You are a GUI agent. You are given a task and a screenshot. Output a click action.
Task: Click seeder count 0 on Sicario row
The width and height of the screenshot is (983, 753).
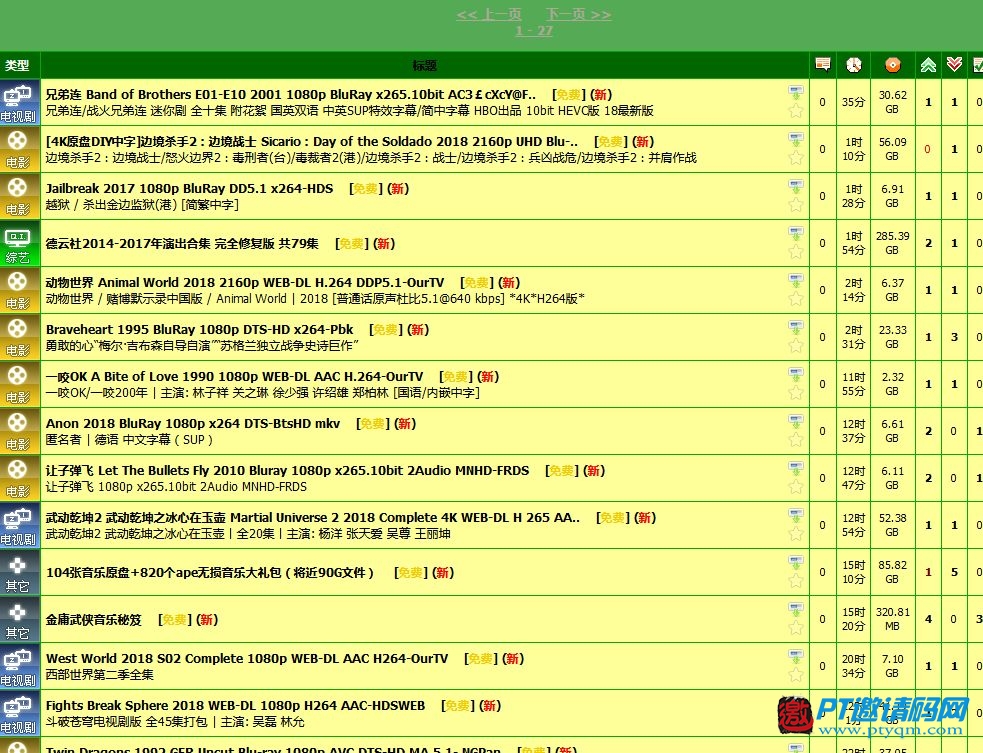[x=927, y=149]
